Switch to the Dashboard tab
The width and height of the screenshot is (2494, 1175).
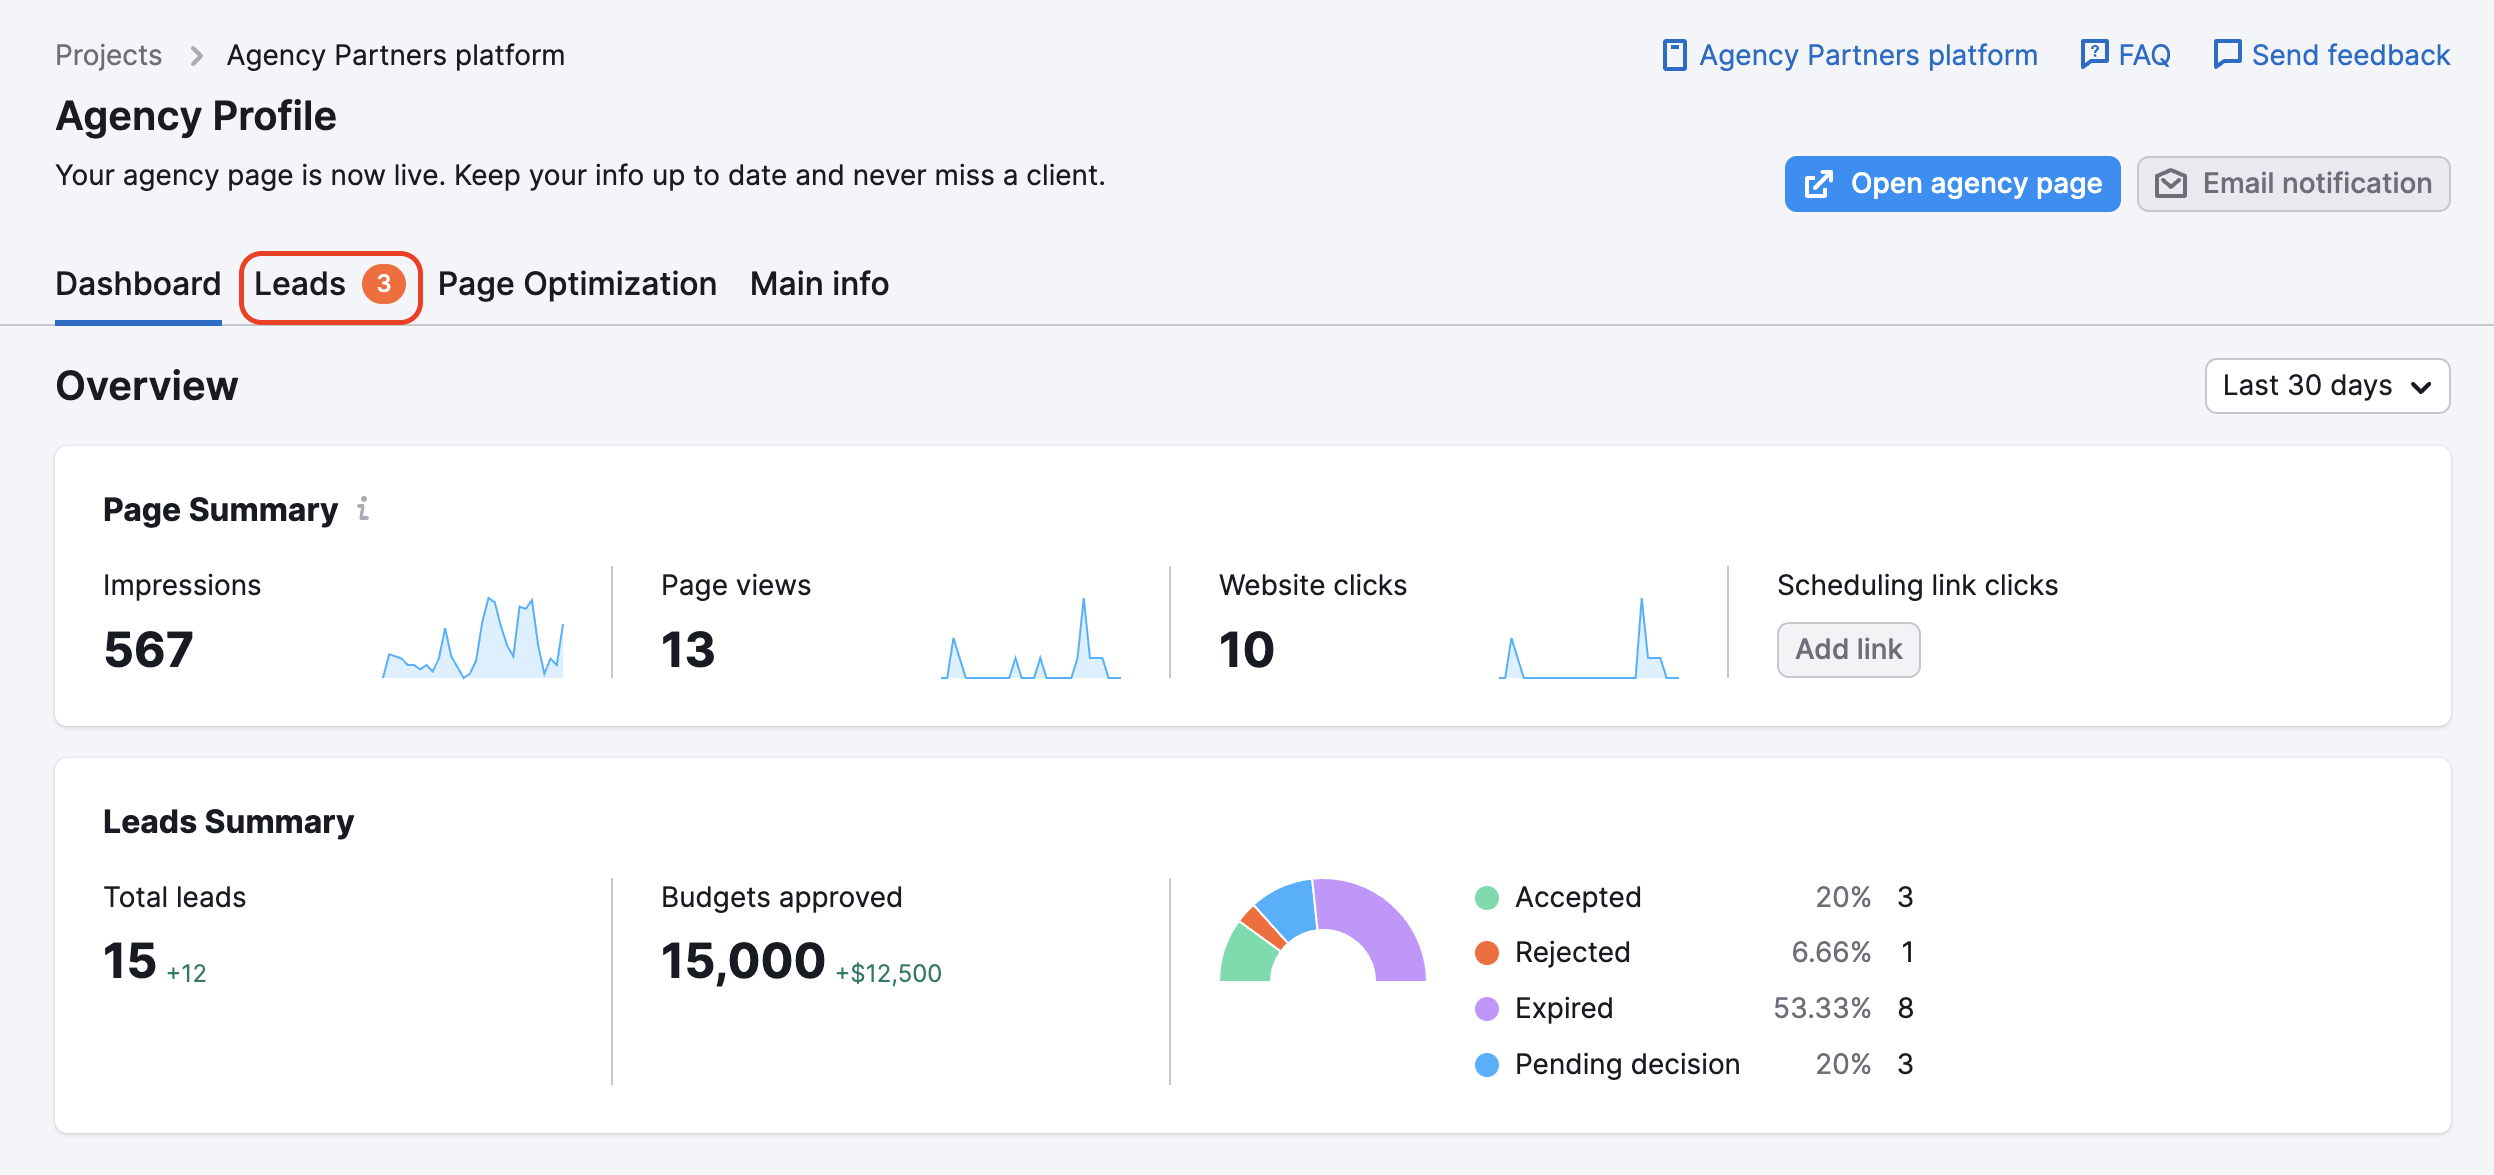pyautogui.click(x=138, y=284)
